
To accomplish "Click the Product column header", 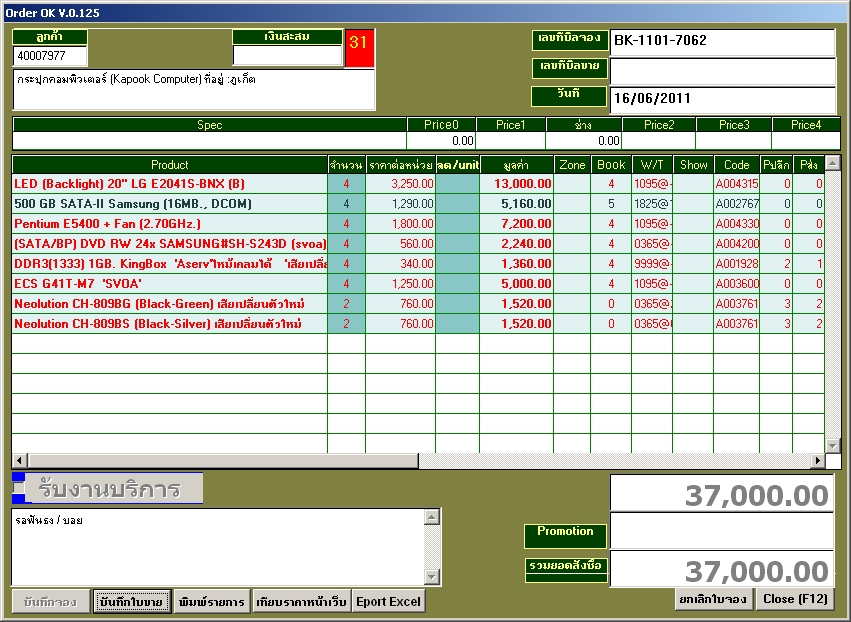I will tap(170, 164).
